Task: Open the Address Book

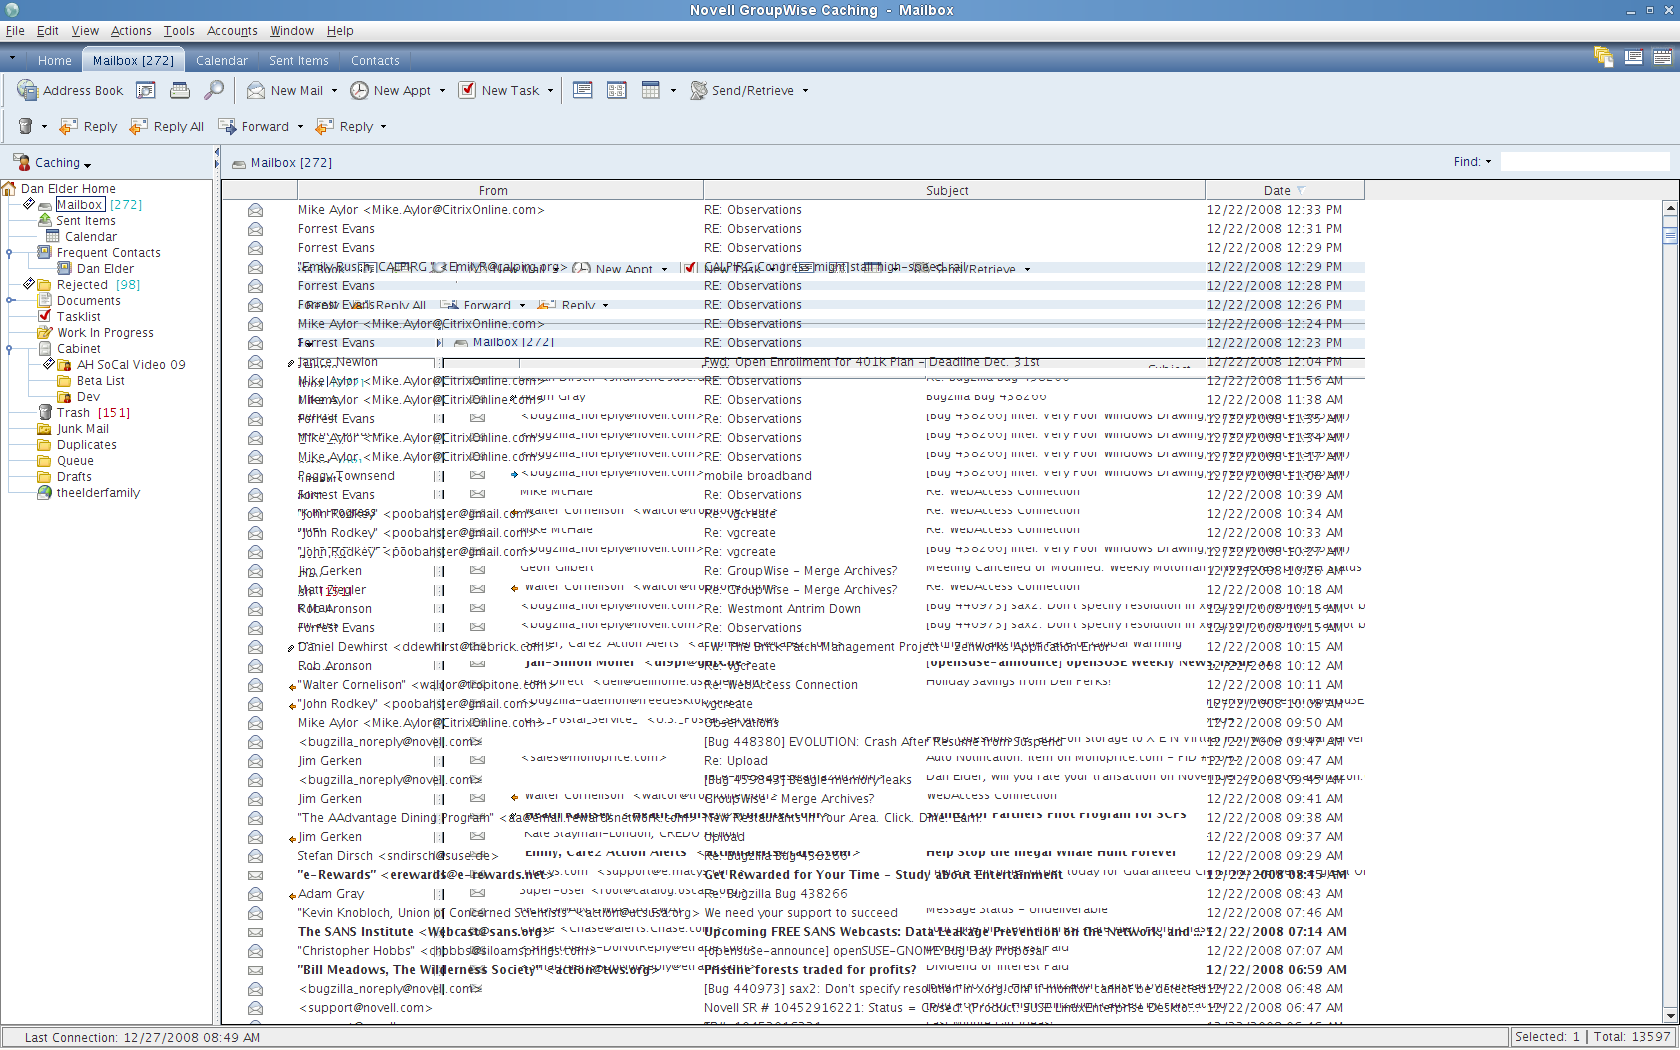Action: coord(70,91)
